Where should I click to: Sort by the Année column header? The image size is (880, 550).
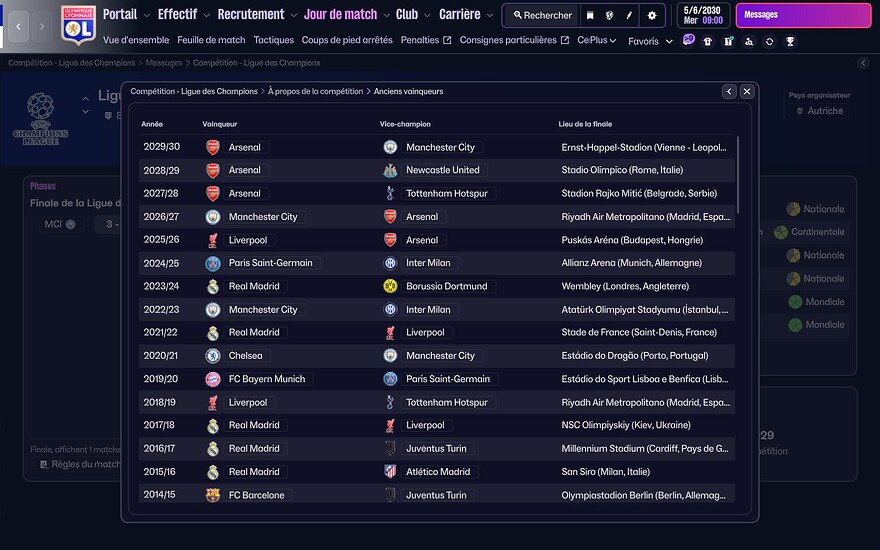(x=152, y=124)
